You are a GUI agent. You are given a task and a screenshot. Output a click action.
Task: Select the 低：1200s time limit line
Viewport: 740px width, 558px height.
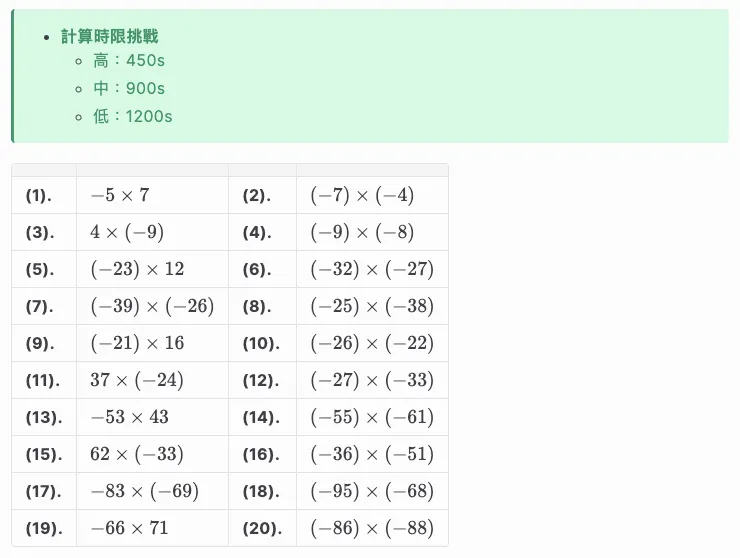point(133,116)
